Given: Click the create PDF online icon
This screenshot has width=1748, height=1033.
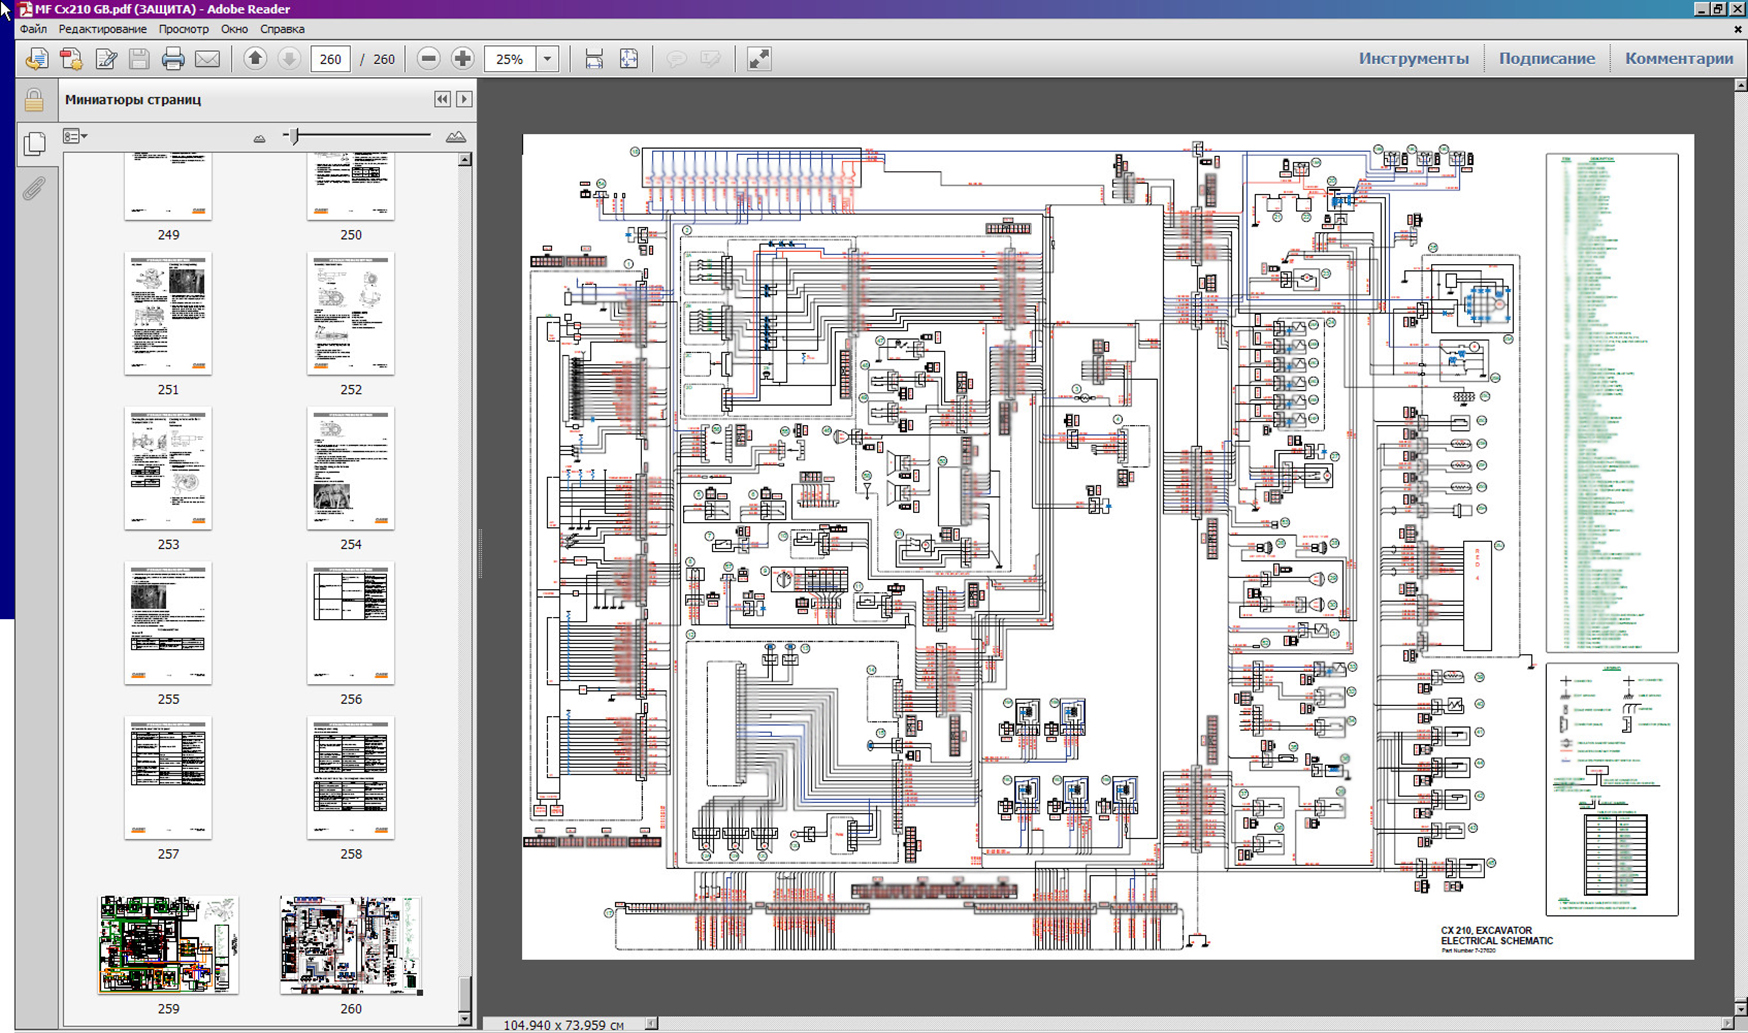Looking at the screenshot, I should tap(71, 59).
